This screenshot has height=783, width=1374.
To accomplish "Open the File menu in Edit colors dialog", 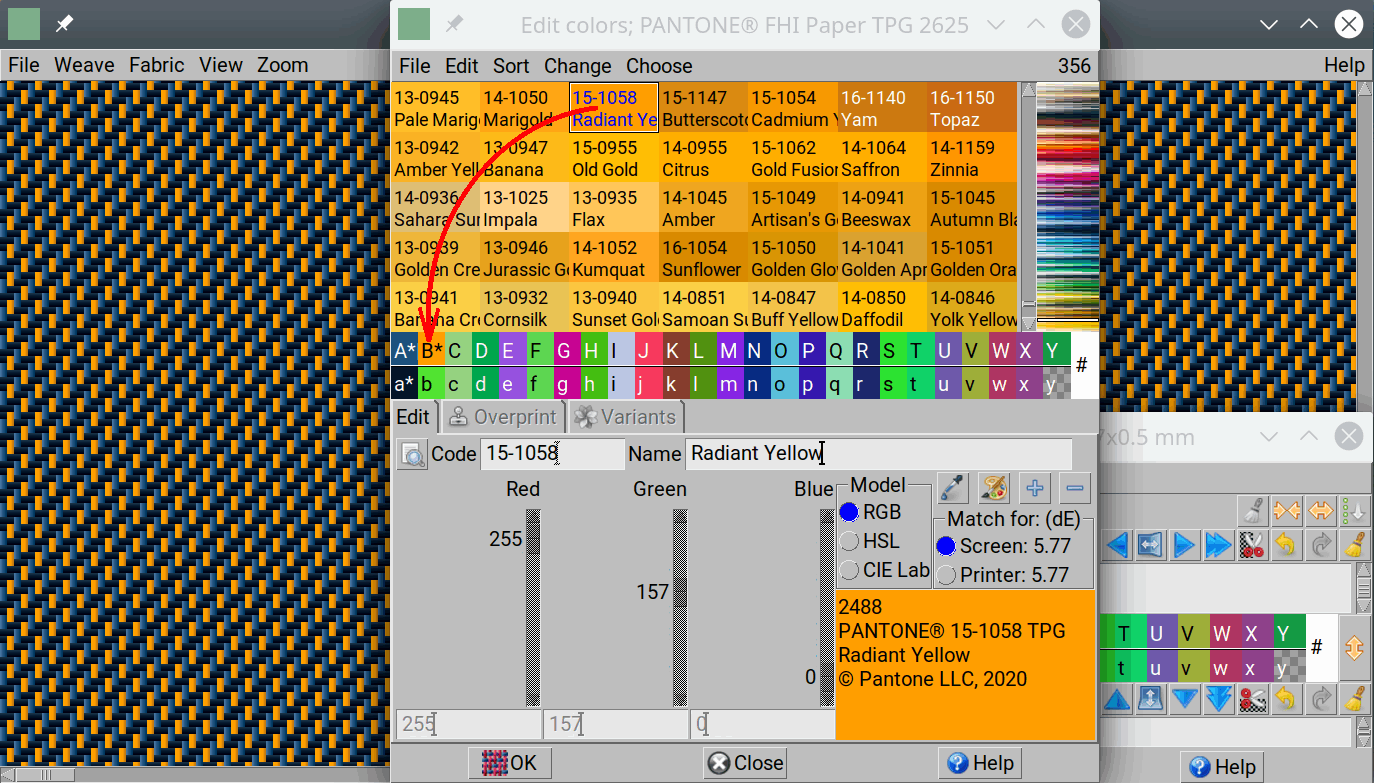I will 415,66.
